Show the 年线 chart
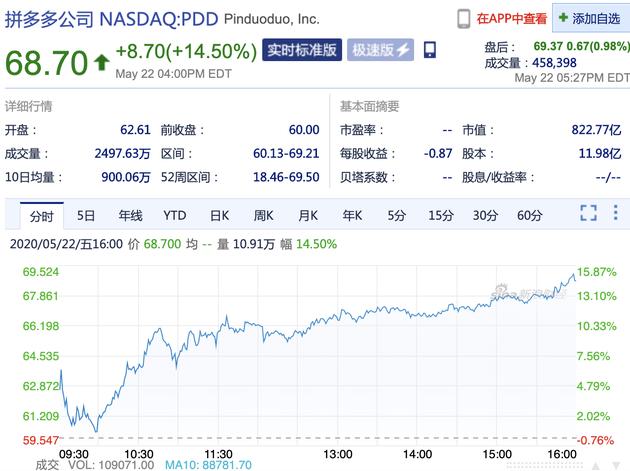The width and height of the screenshot is (630, 471). (x=130, y=216)
